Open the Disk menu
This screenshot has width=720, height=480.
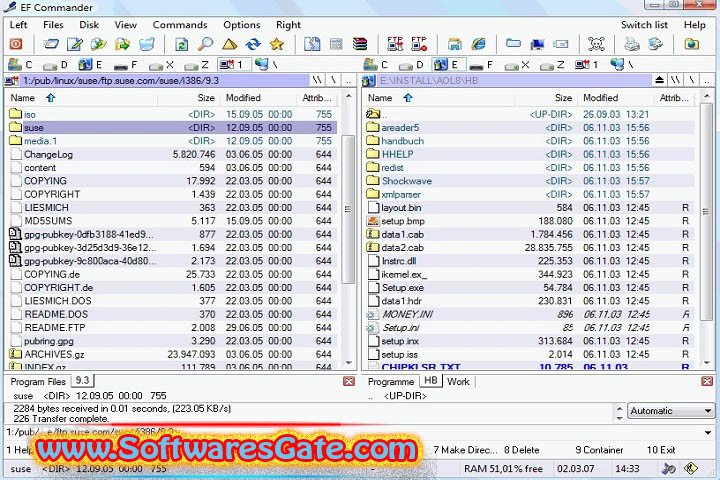(89, 25)
